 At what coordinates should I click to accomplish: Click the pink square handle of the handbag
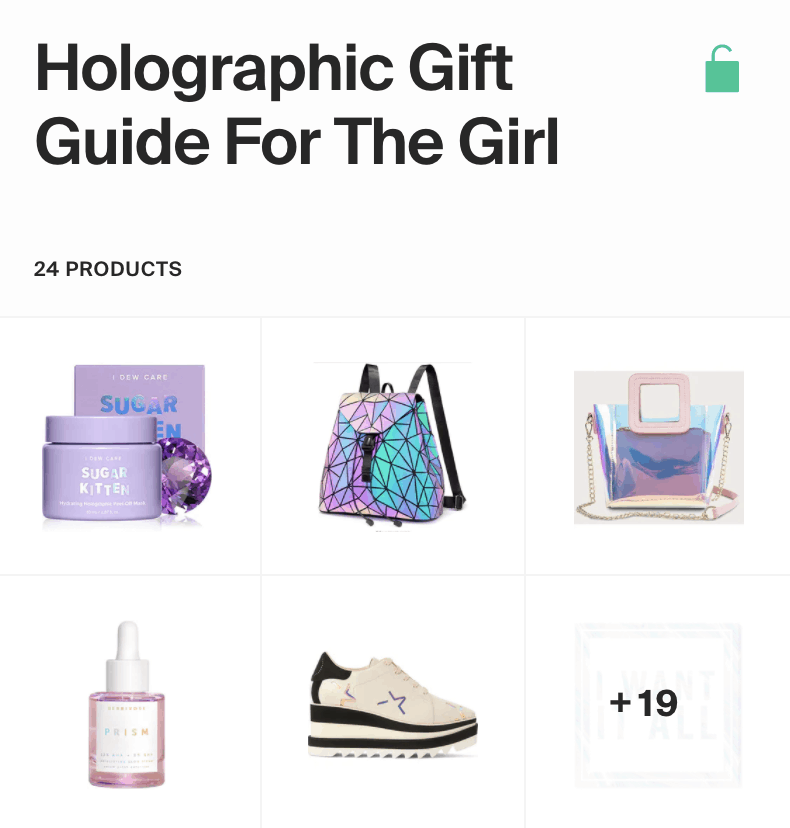click(x=658, y=403)
